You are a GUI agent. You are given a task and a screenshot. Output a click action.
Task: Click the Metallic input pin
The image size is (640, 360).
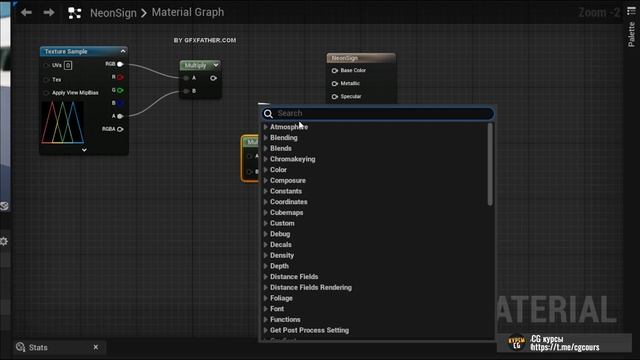click(335, 84)
